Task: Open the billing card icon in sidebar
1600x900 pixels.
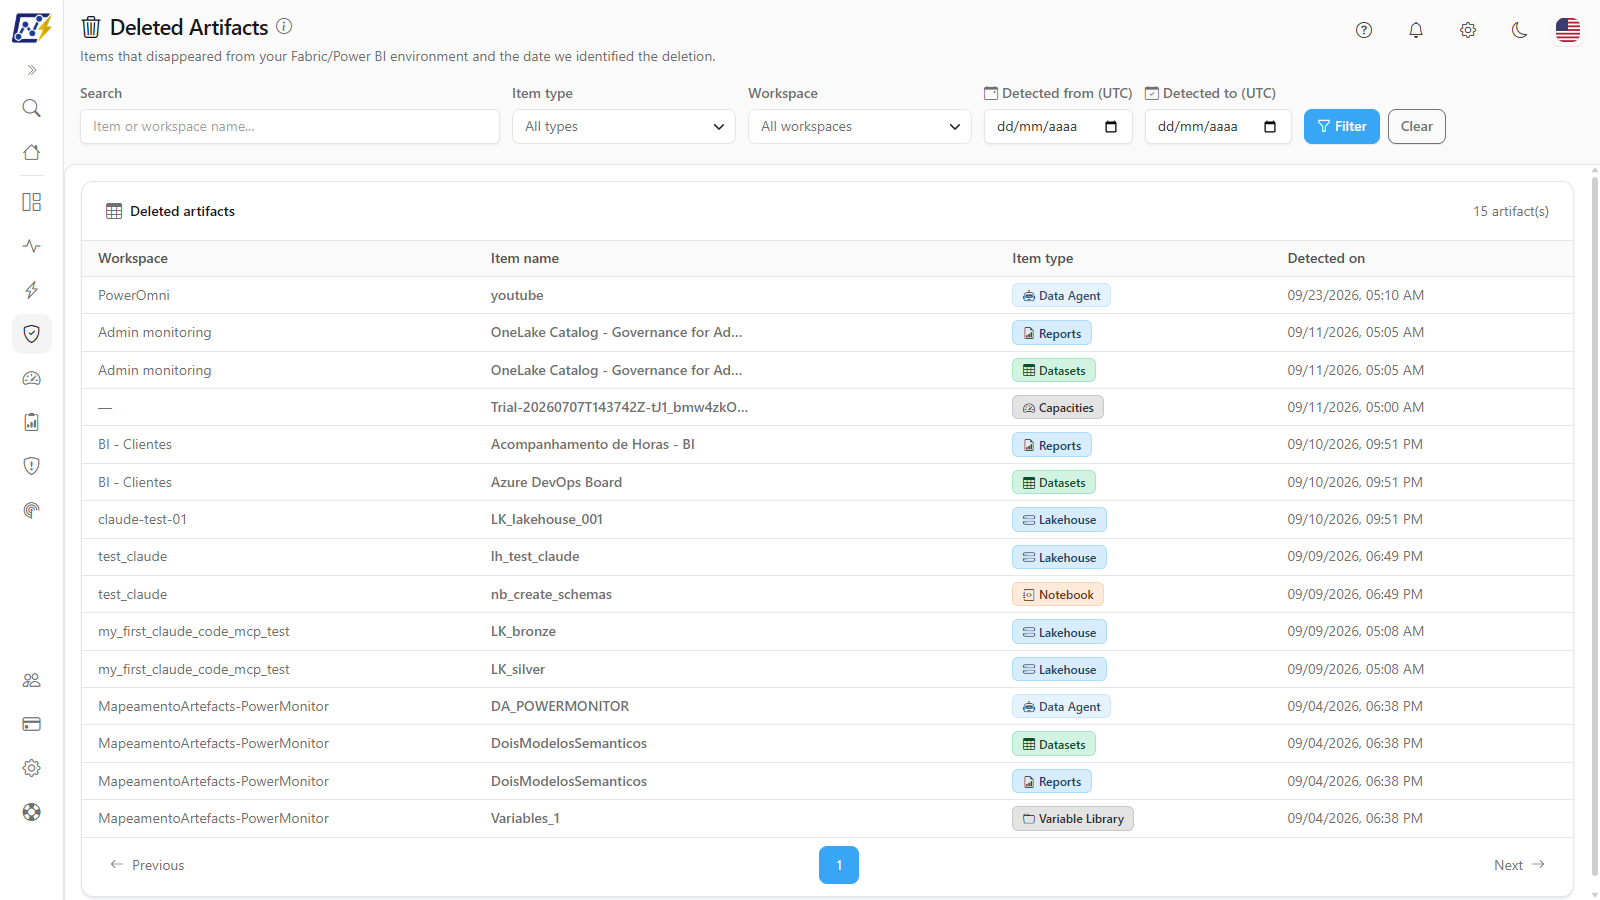Action: pos(32,724)
